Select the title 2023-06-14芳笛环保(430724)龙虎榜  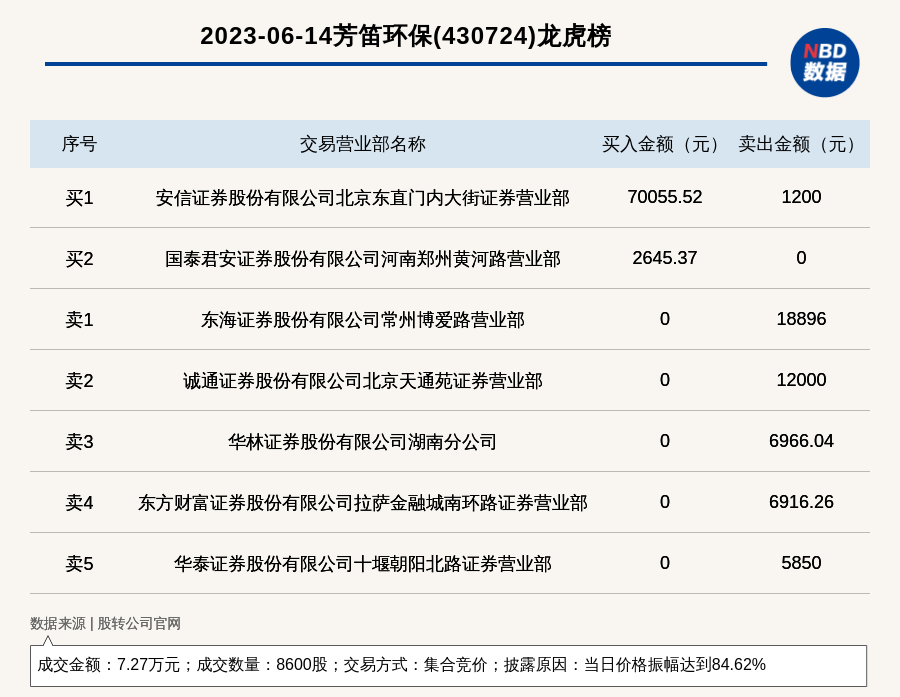(406, 36)
